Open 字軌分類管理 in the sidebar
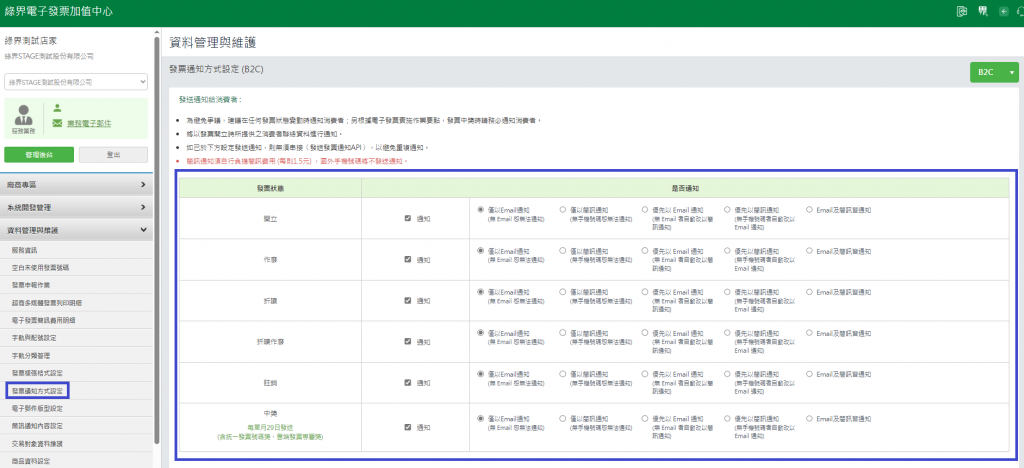 pos(76,356)
